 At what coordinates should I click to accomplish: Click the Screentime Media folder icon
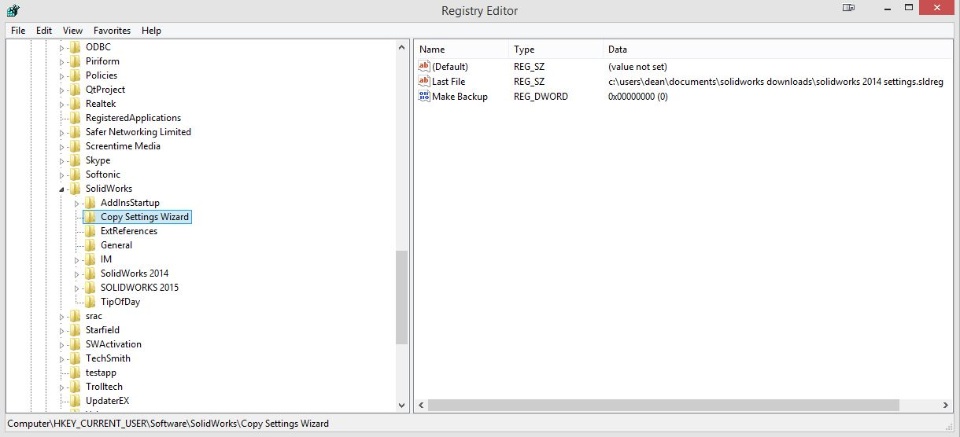click(x=75, y=146)
